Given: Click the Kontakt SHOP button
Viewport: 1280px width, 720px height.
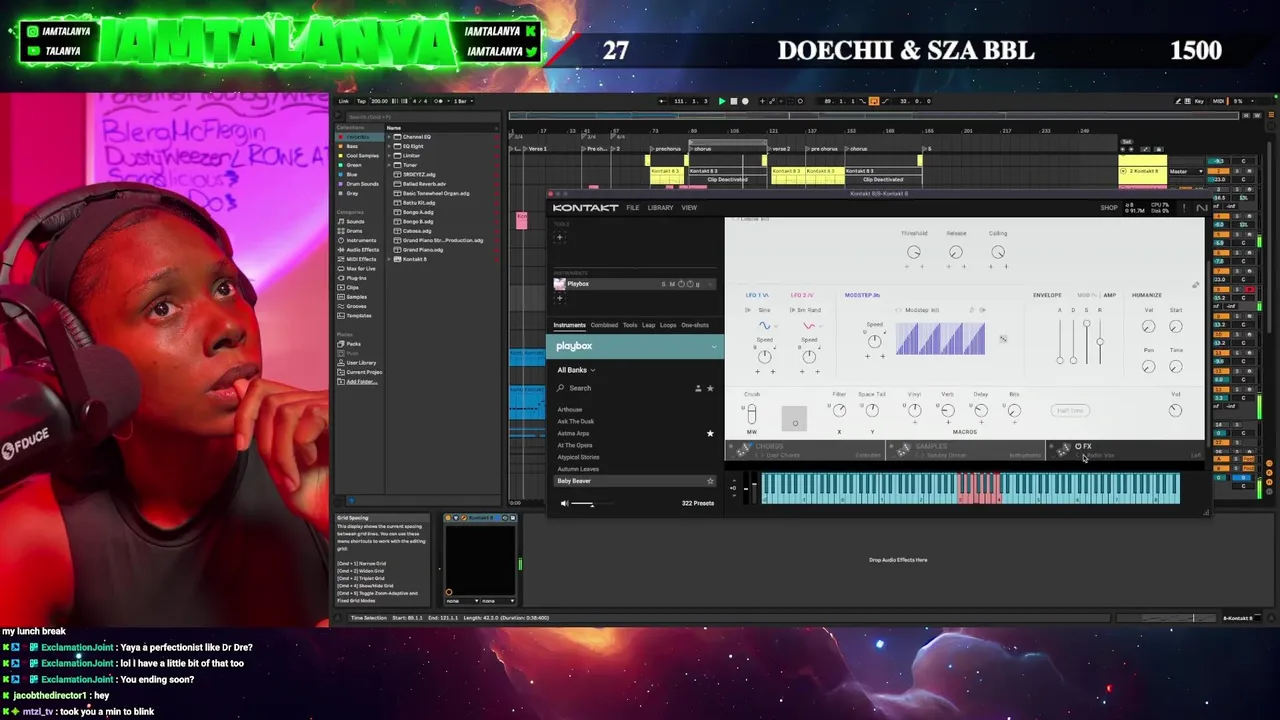Looking at the screenshot, I should (1109, 208).
